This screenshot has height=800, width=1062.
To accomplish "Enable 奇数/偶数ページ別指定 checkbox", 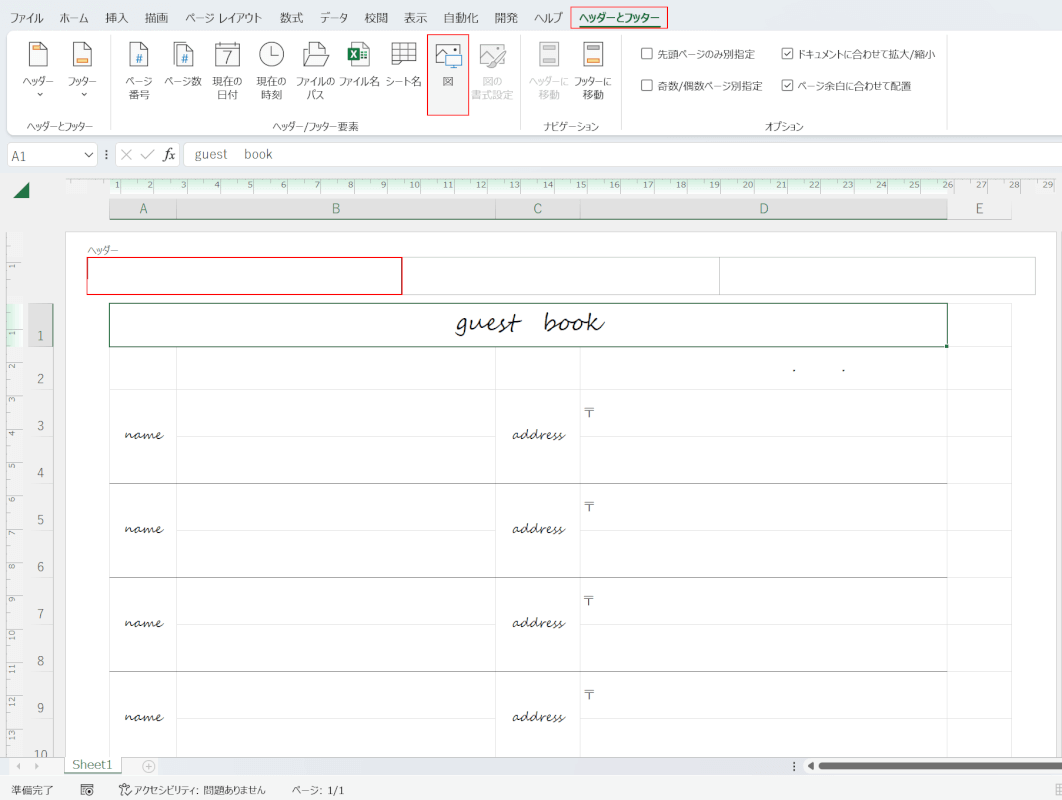I will coord(647,86).
